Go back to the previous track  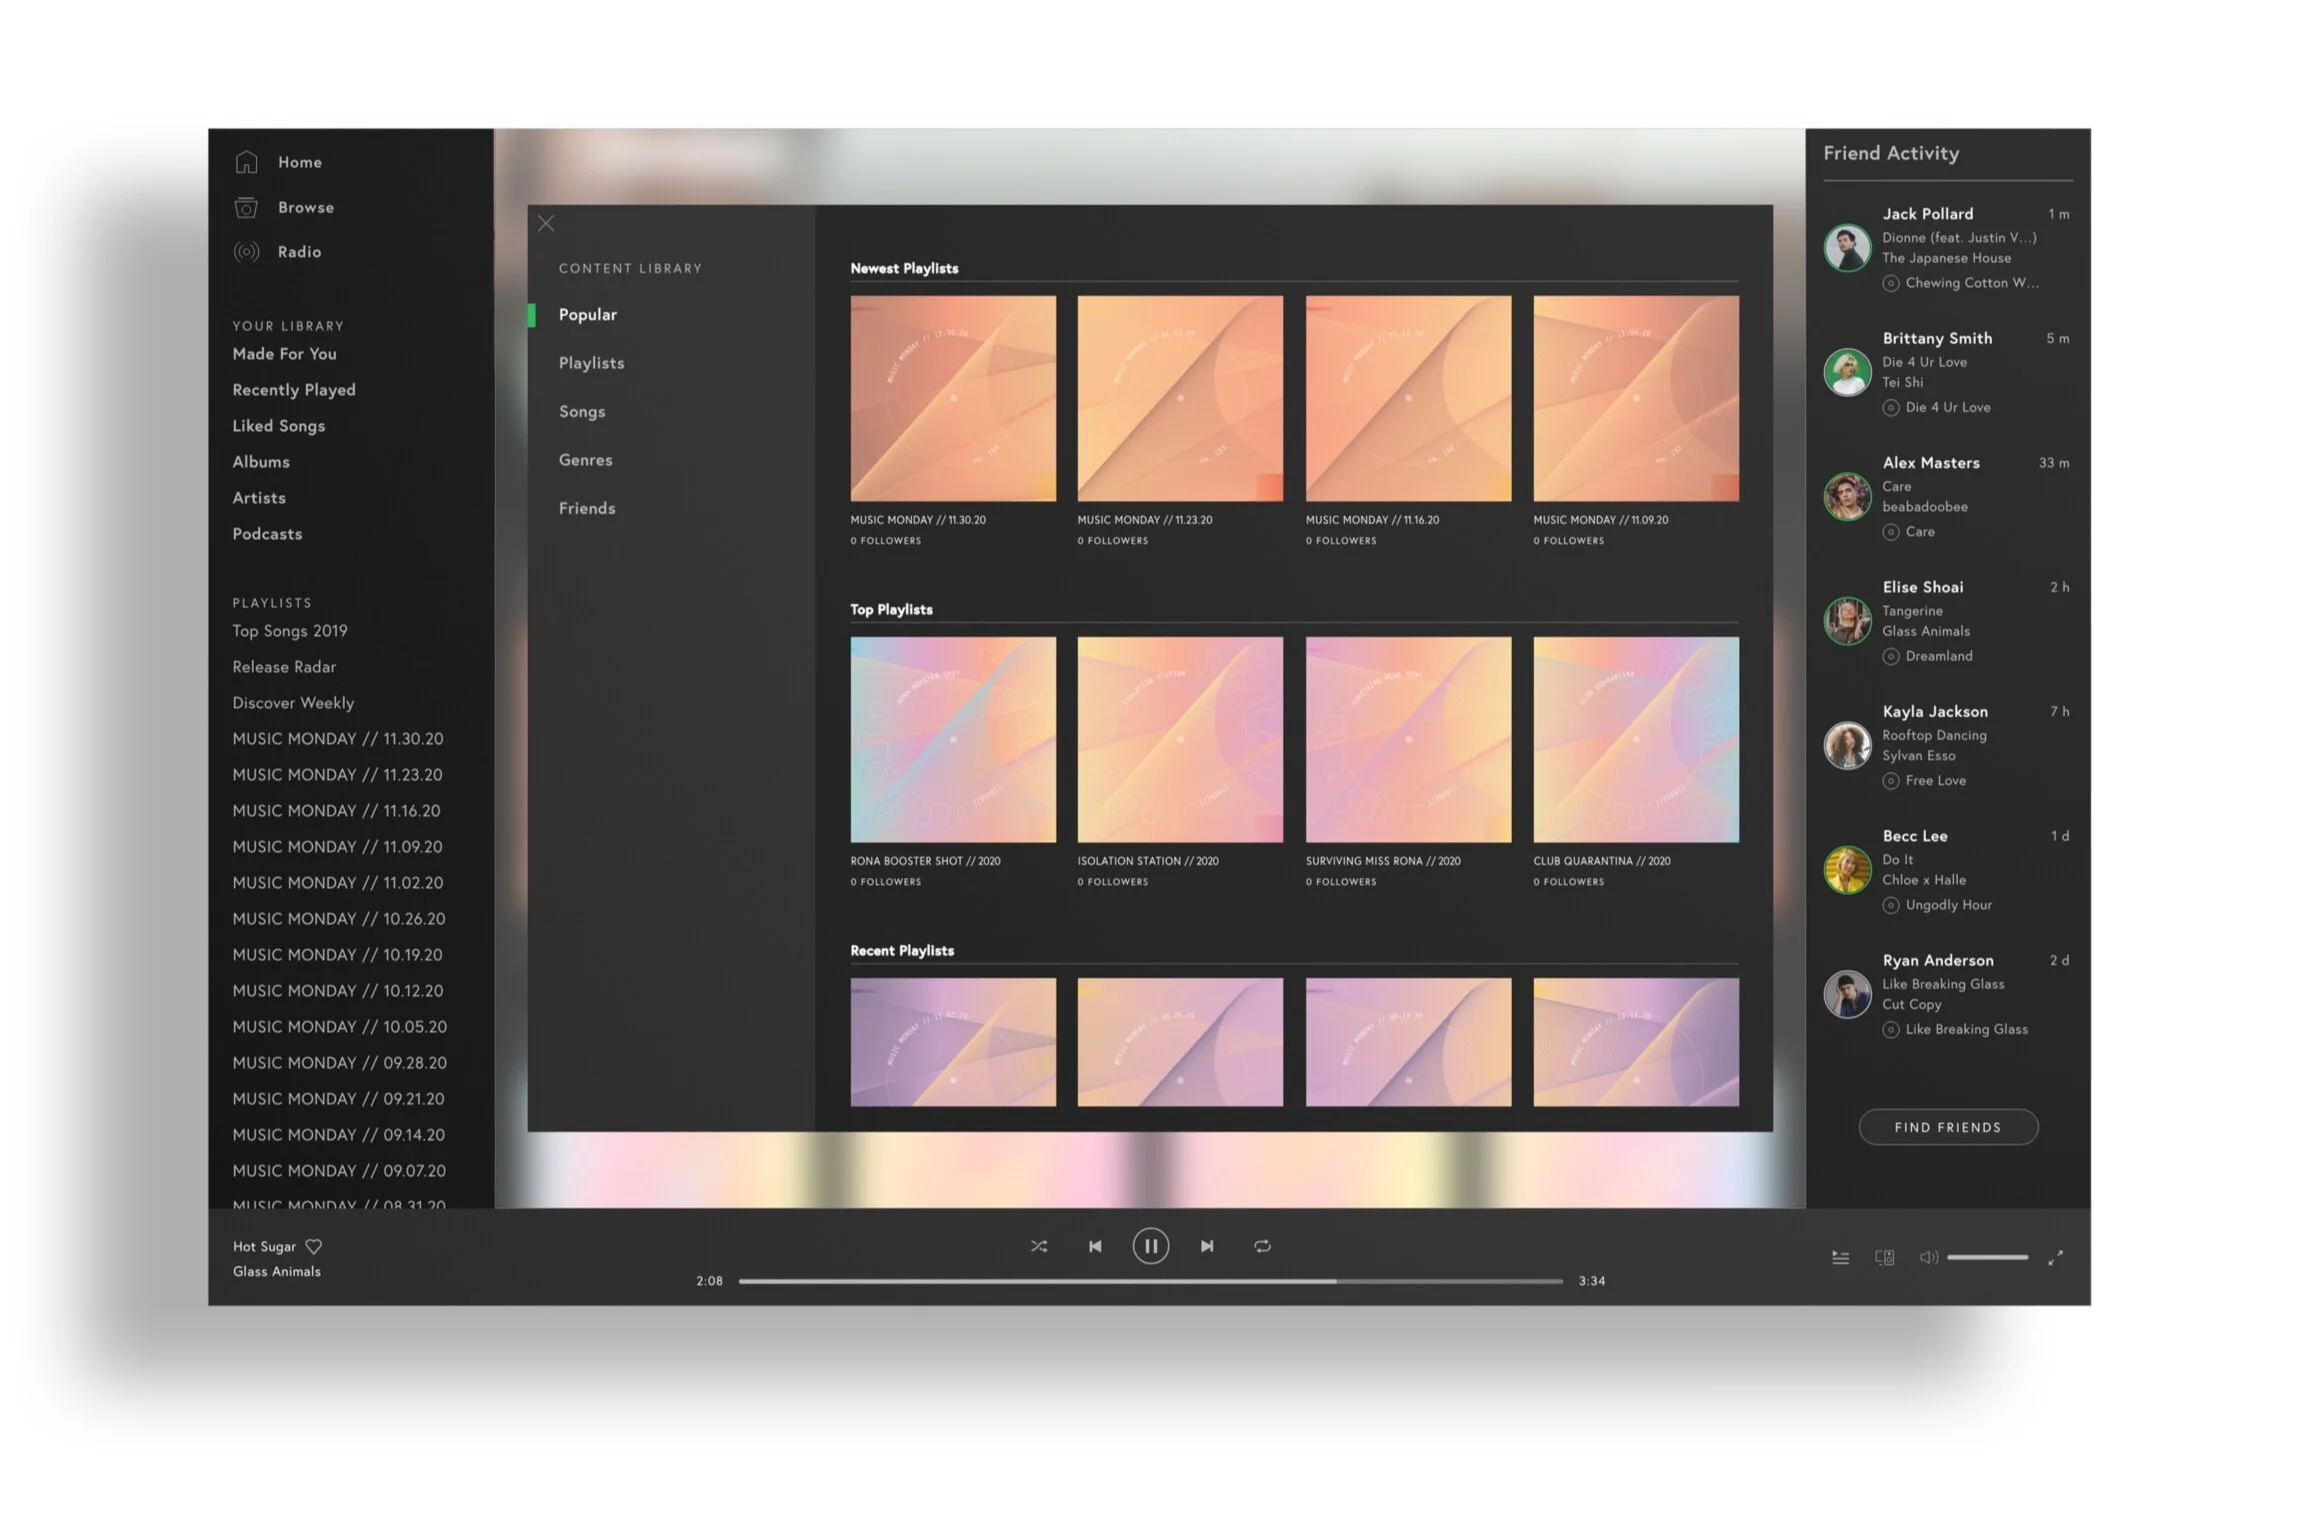click(1095, 1246)
